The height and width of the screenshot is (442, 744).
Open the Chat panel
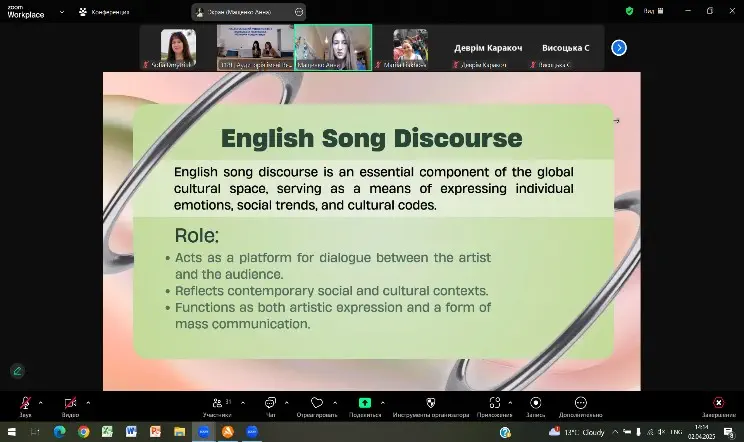click(x=270, y=403)
